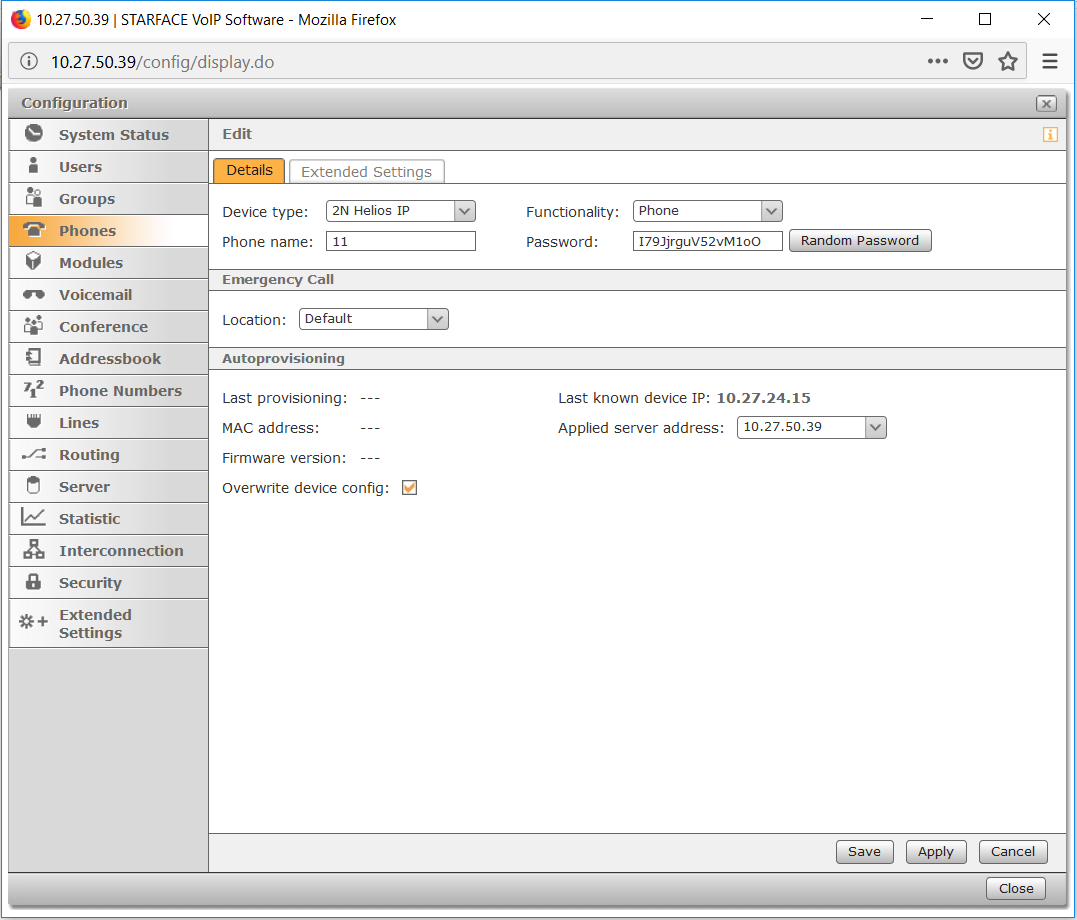Open Voicemail using the tape icon

point(34,295)
